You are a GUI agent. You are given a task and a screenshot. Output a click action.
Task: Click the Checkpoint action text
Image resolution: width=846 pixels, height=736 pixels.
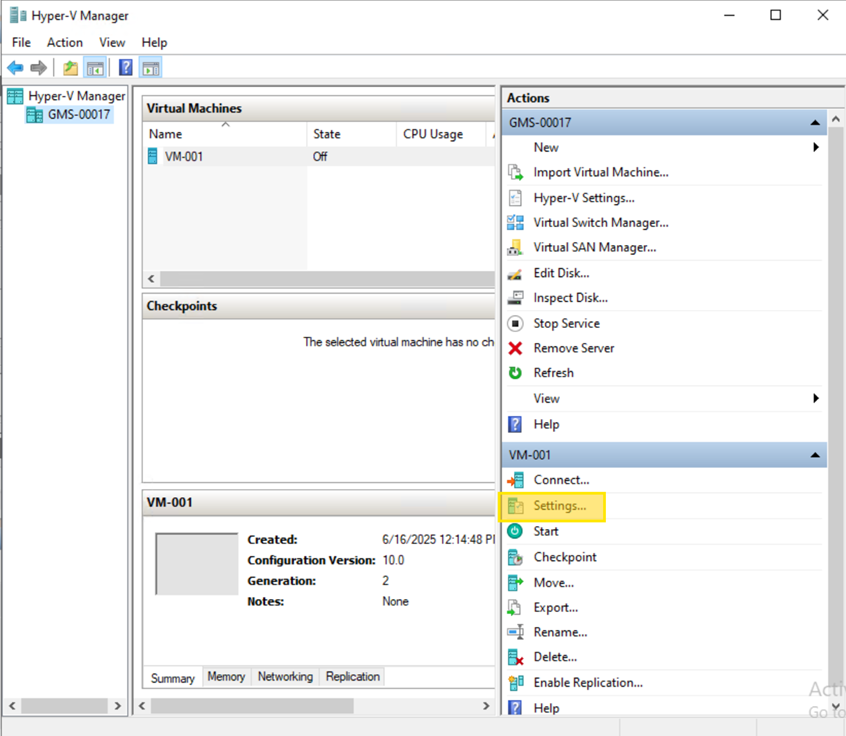565,557
